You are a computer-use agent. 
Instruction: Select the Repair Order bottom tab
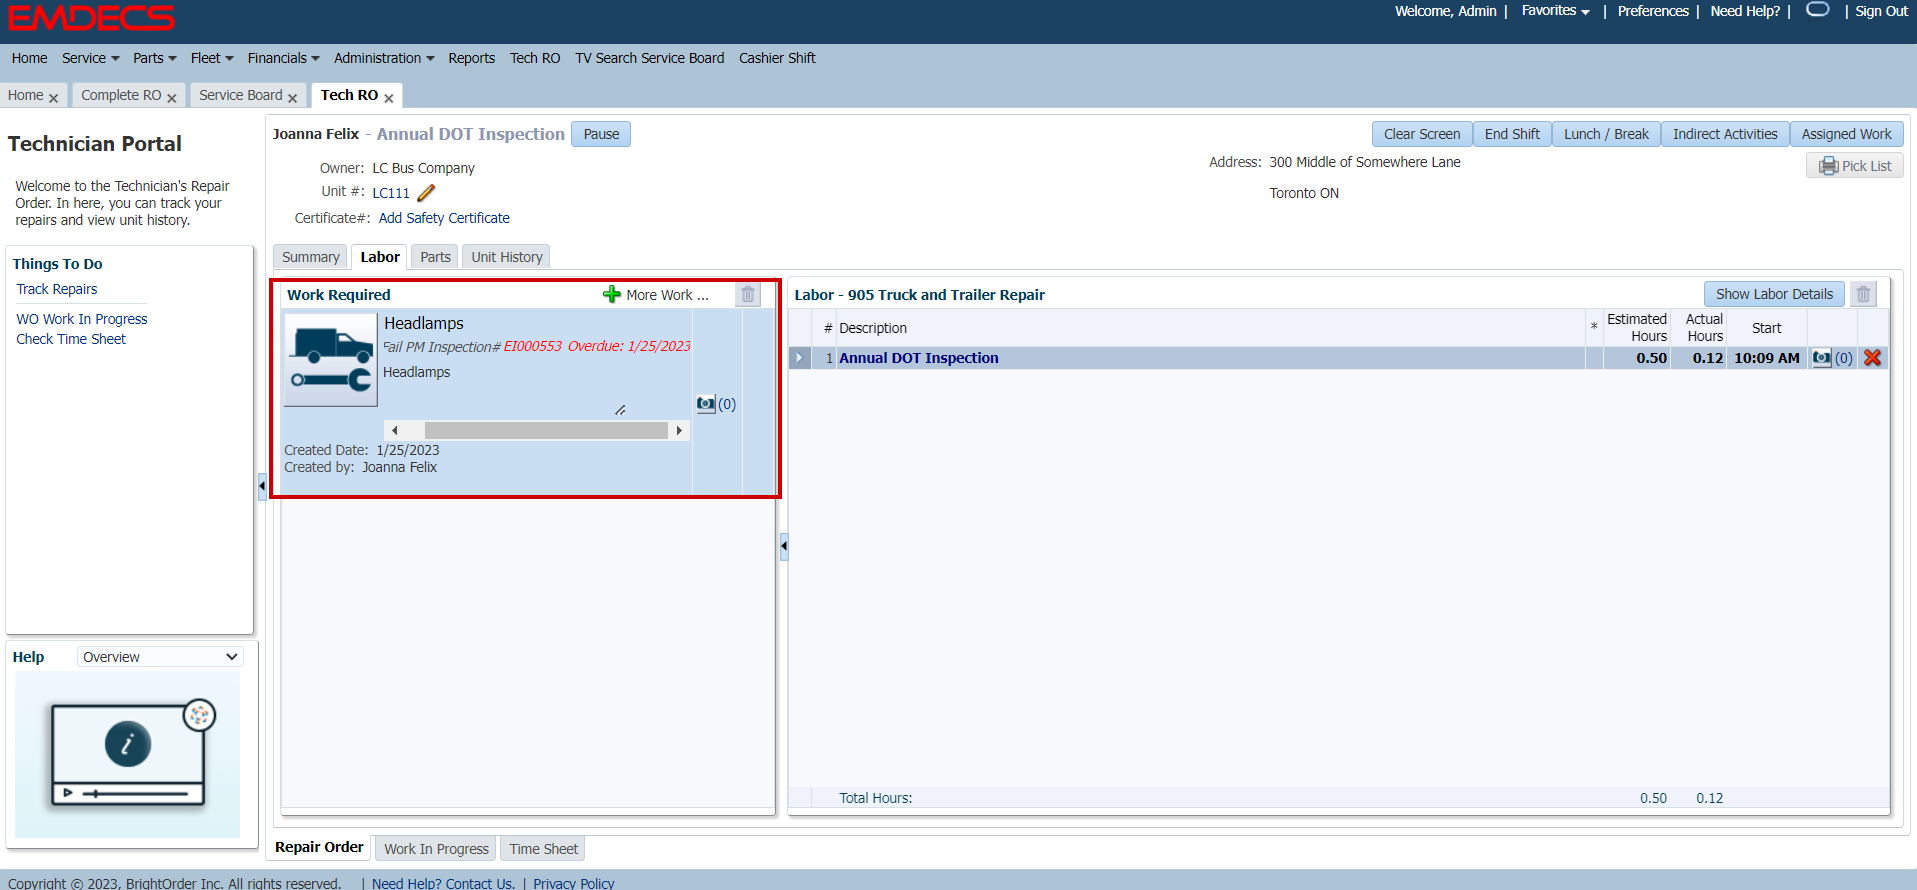(x=319, y=847)
